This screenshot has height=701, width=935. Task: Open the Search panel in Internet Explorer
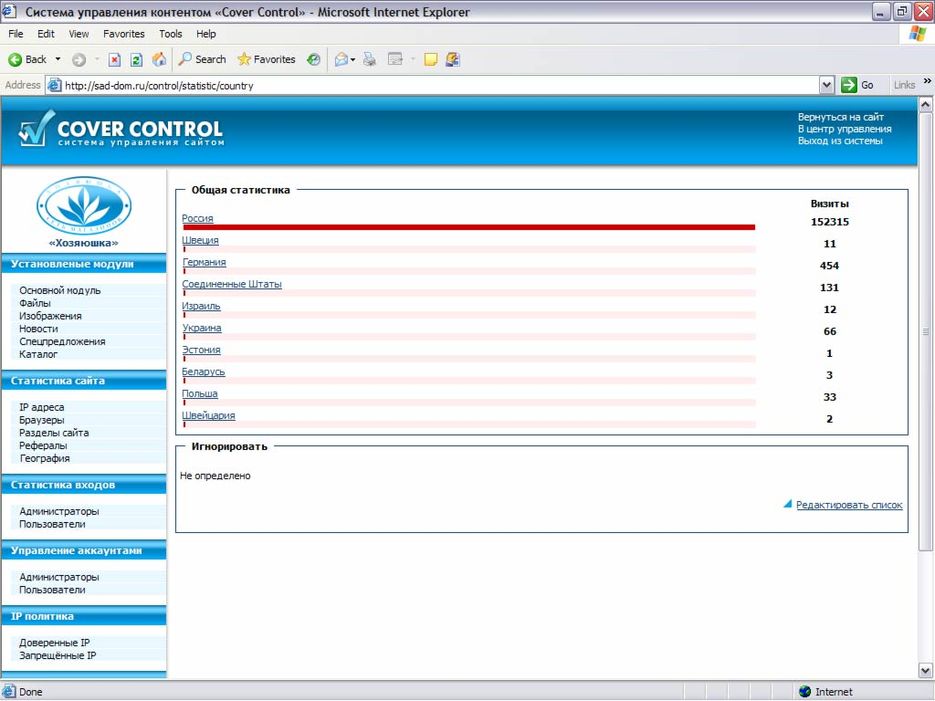pyautogui.click(x=200, y=59)
